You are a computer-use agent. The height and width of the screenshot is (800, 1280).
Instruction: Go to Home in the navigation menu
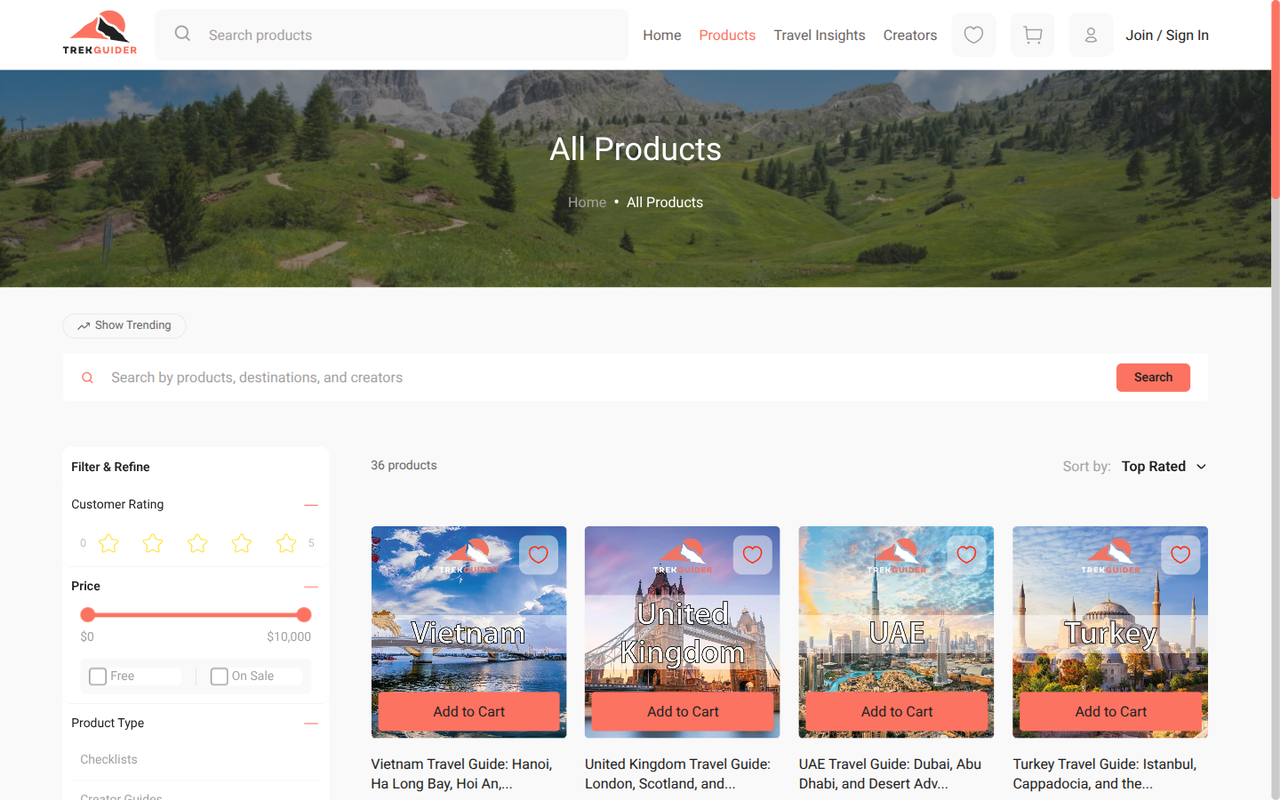point(662,35)
